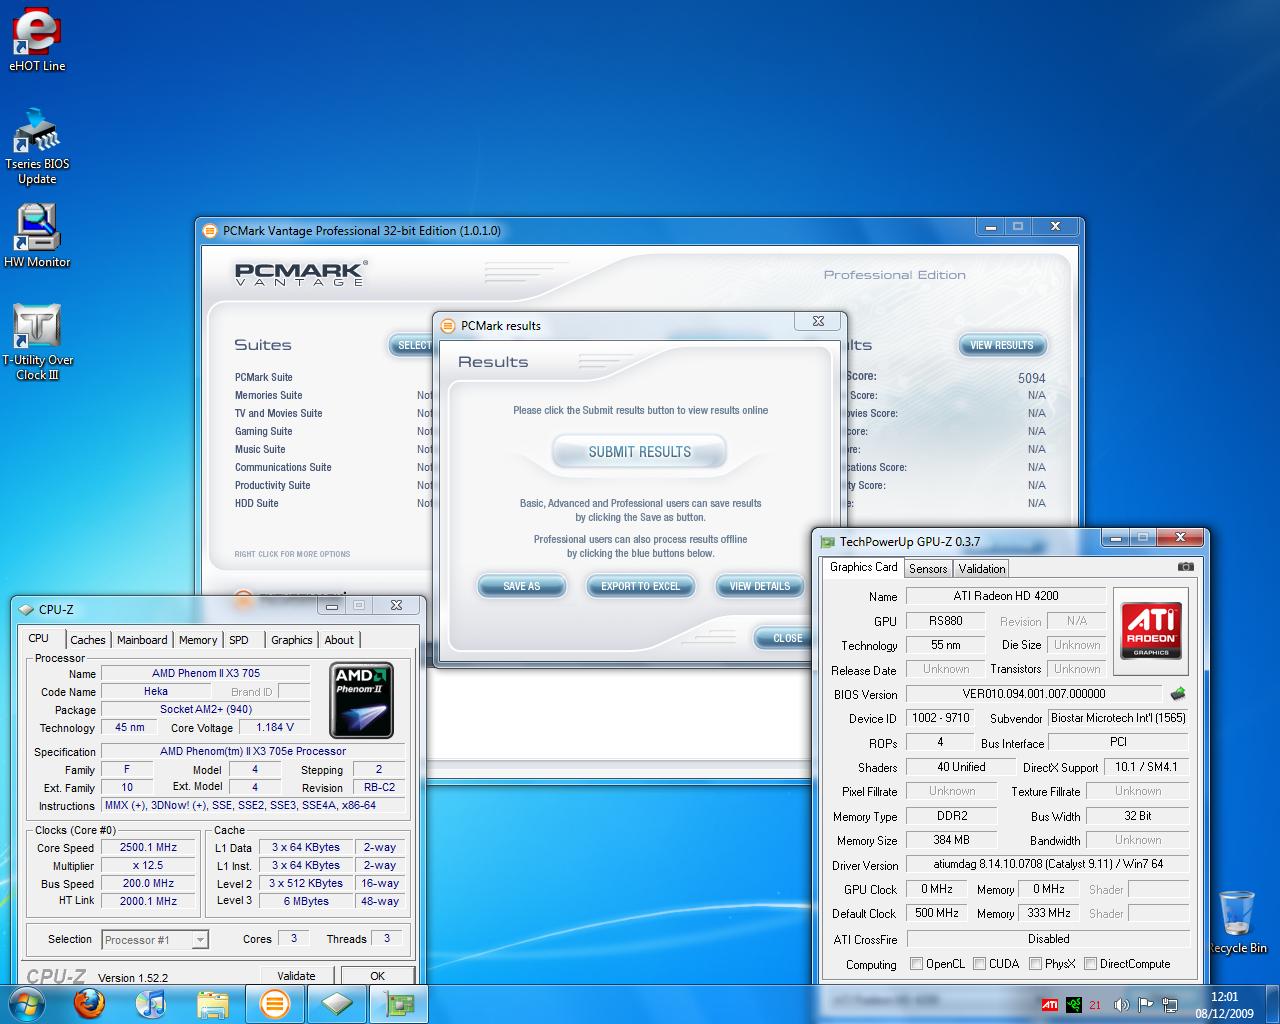Click the Driver Version field in GPU-Z
The image size is (1280, 1024).
point(1048,865)
